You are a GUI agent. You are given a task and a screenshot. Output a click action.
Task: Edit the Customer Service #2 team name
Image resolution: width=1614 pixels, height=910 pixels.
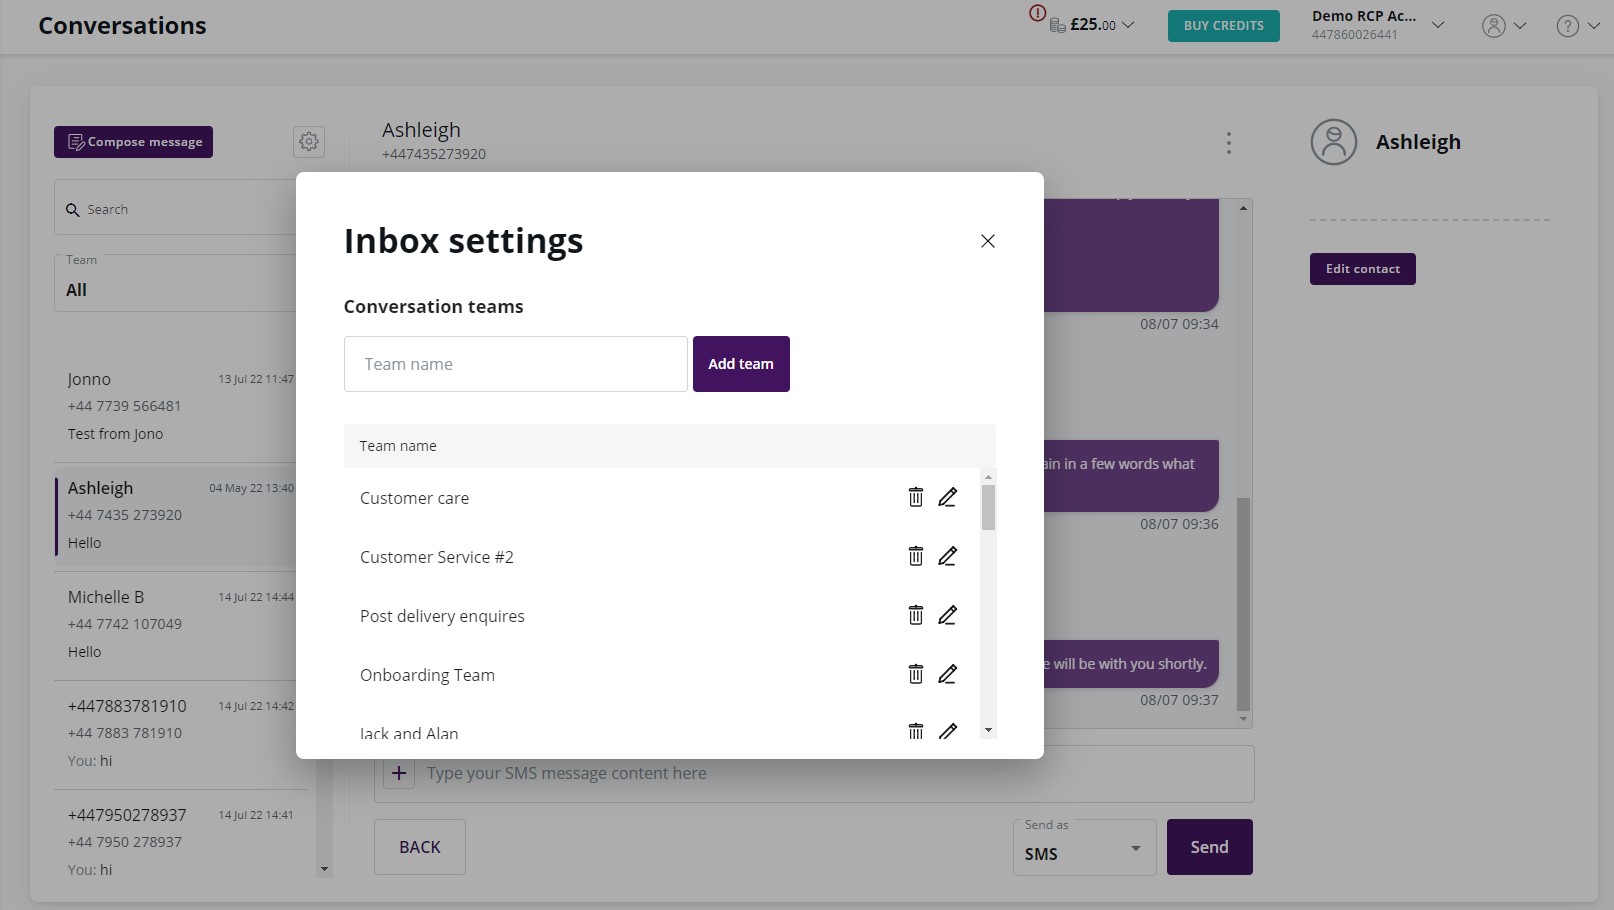[947, 556]
